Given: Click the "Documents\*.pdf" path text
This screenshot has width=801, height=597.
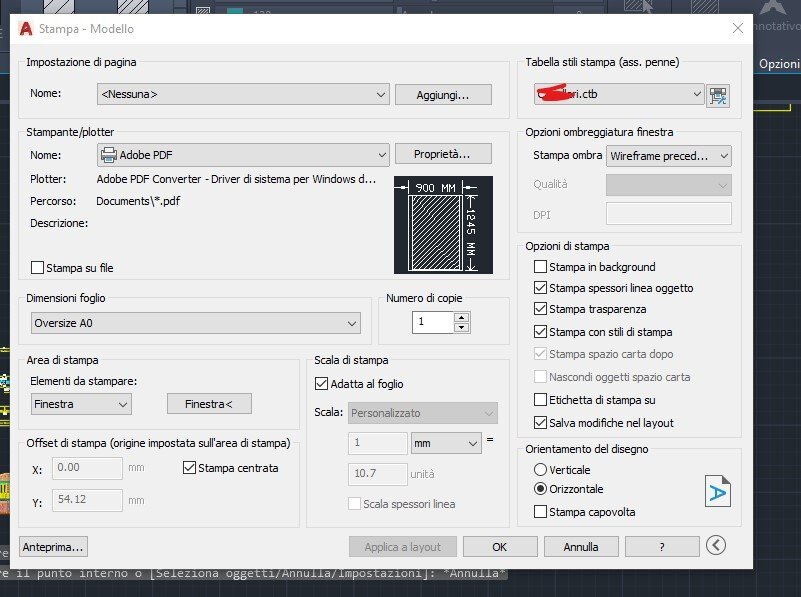Looking at the screenshot, I should [138, 201].
